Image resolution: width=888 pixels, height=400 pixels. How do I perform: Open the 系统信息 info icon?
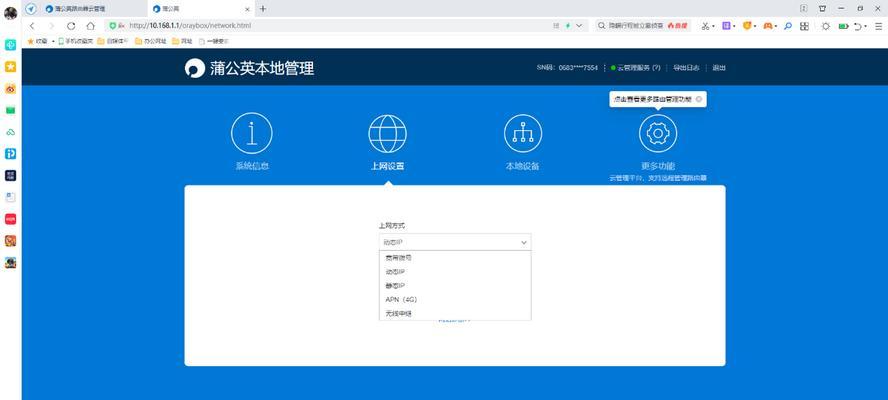click(x=251, y=133)
